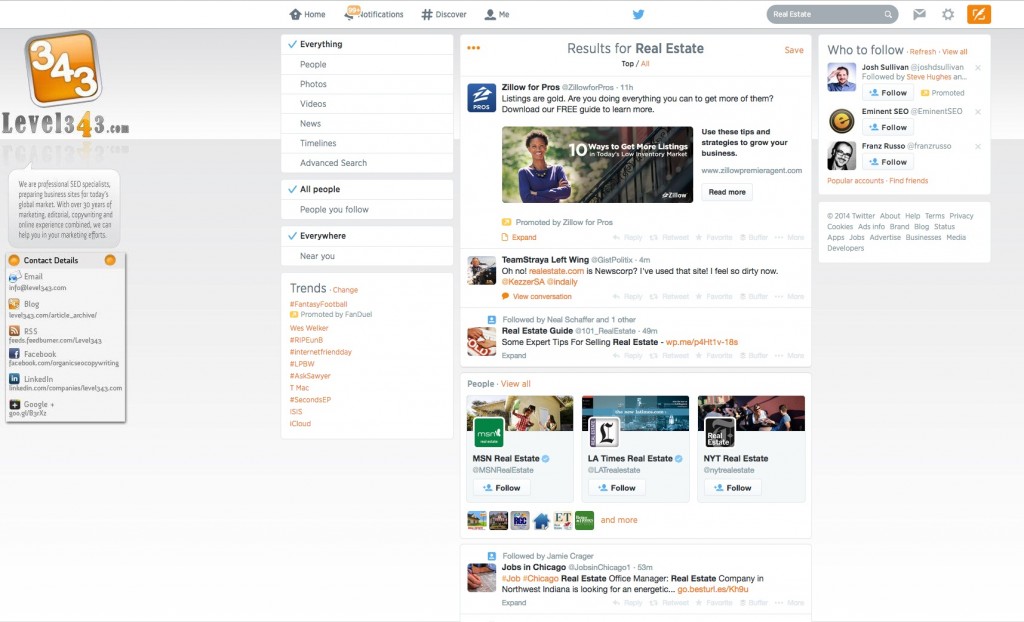Dismiss Eminent SEO suggestion
The height and width of the screenshot is (622, 1024).
click(978, 112)
